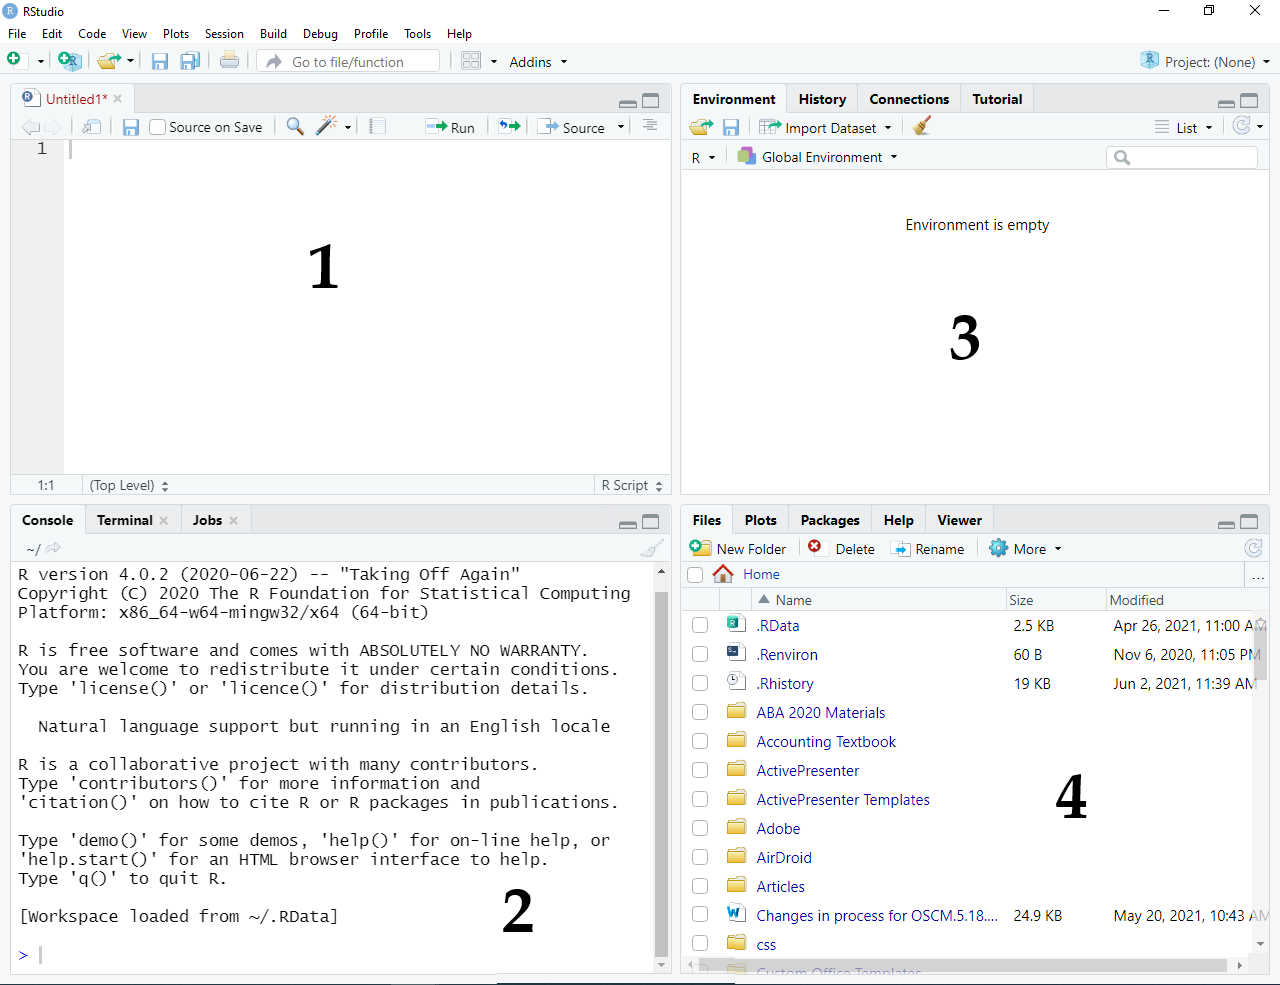Enable the Source on Save checkbox
Image resolution: width=1280 pixels, height=985 pixels.
158,127
